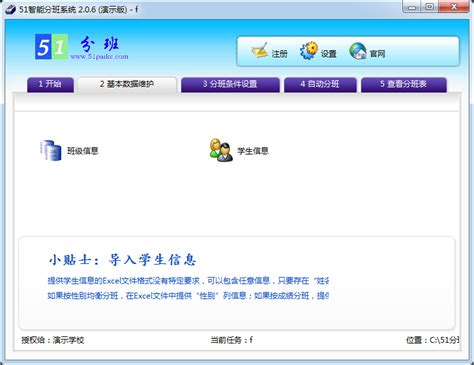Click the 当前任务：f status text
474x365 pixels.
click(231, 340)
